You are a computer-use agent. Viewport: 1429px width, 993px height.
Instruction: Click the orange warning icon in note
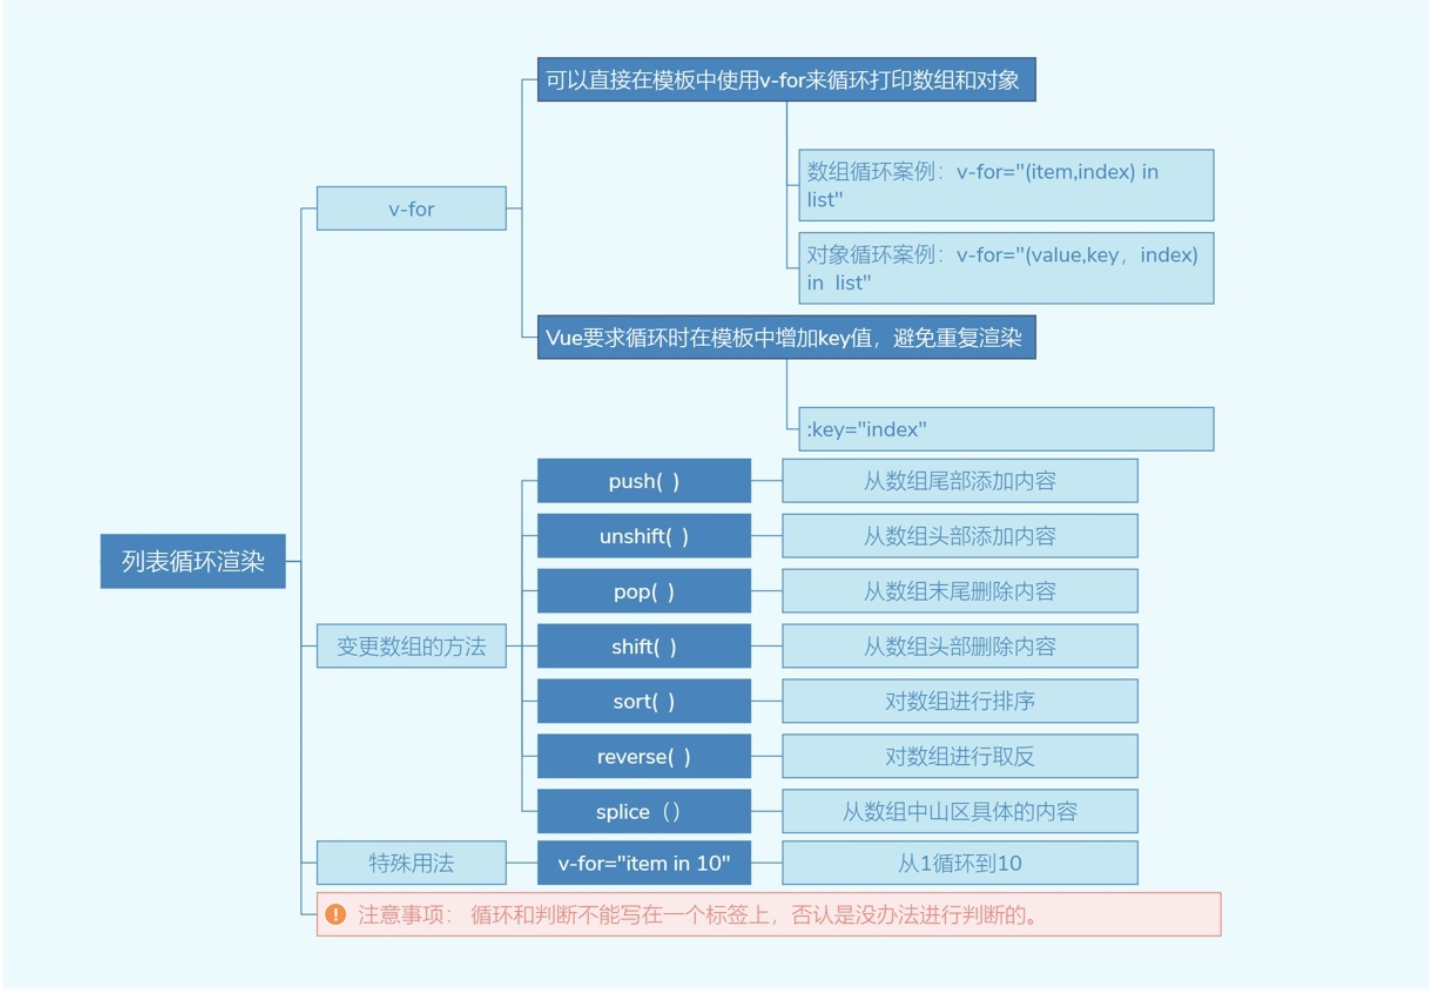pos(336,914)
